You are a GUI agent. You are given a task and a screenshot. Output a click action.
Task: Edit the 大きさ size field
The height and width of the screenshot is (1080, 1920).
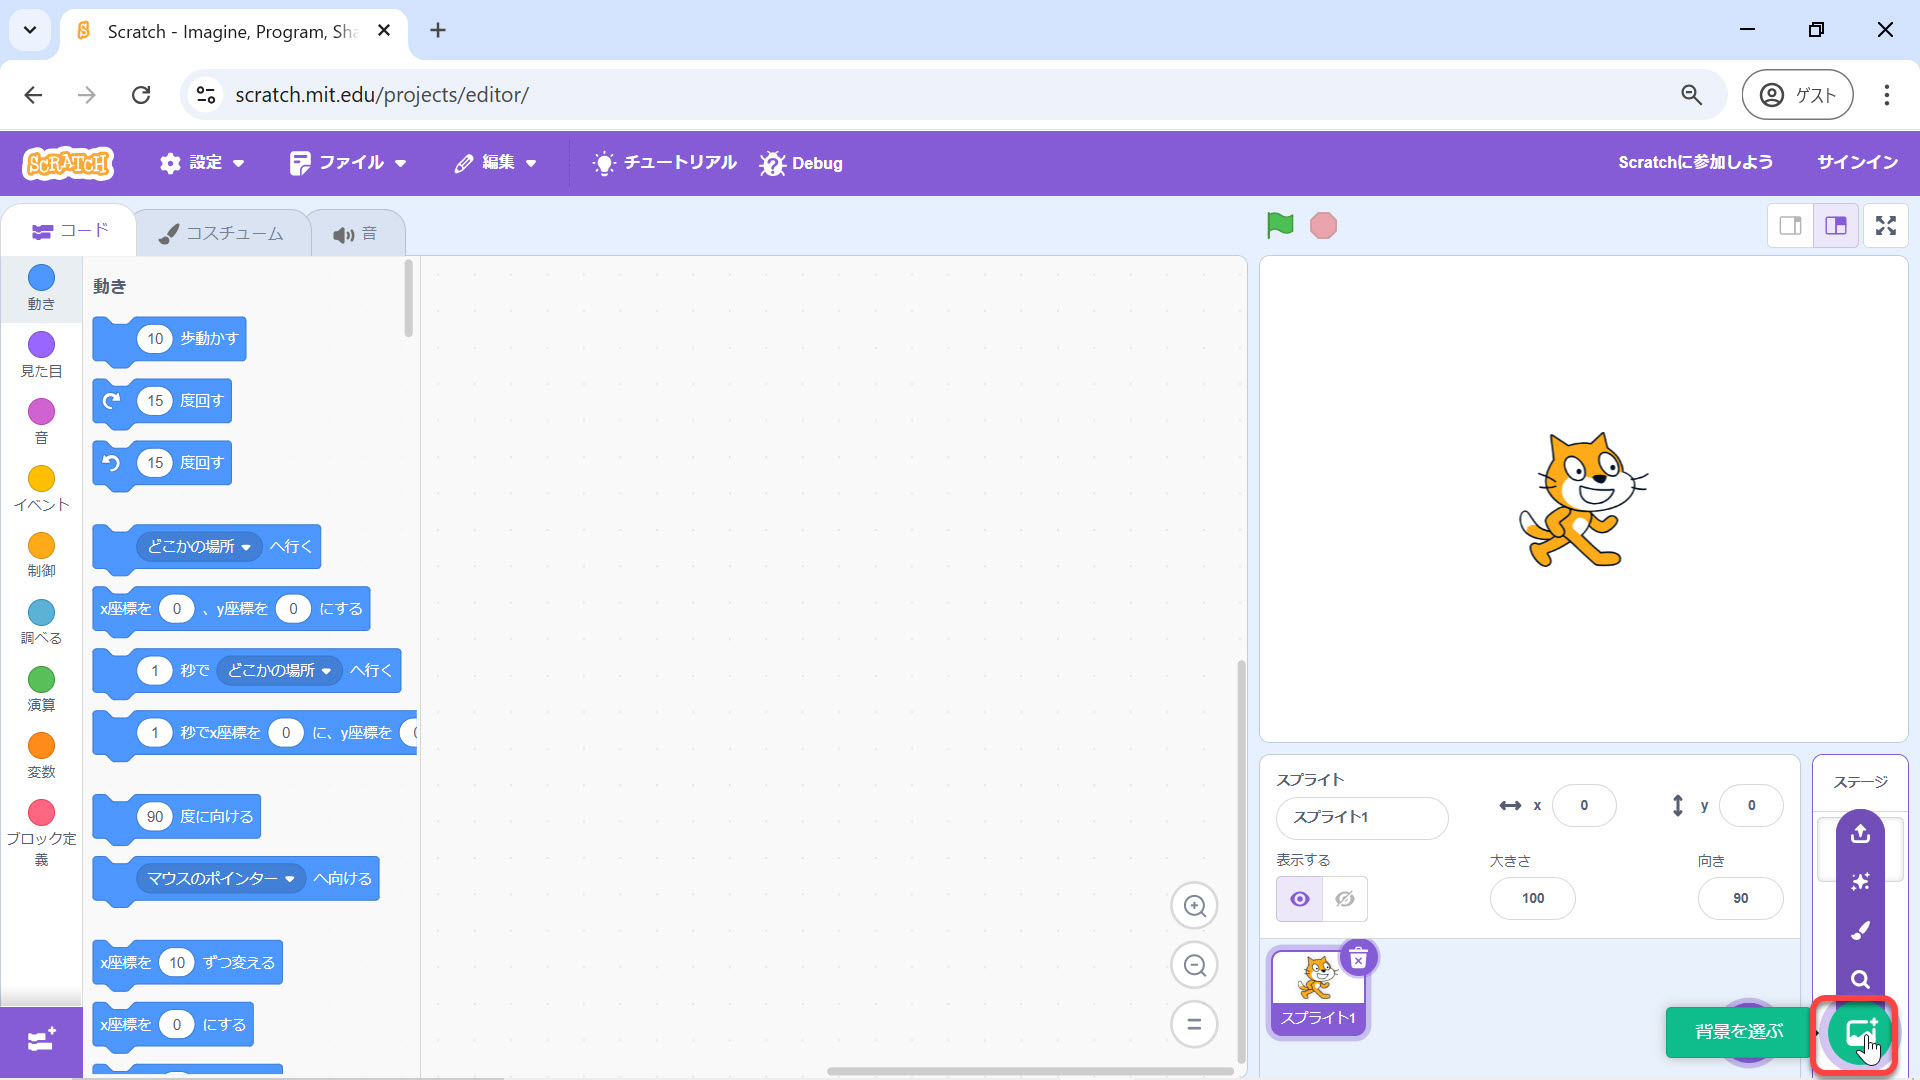(x=1532, y=899)
